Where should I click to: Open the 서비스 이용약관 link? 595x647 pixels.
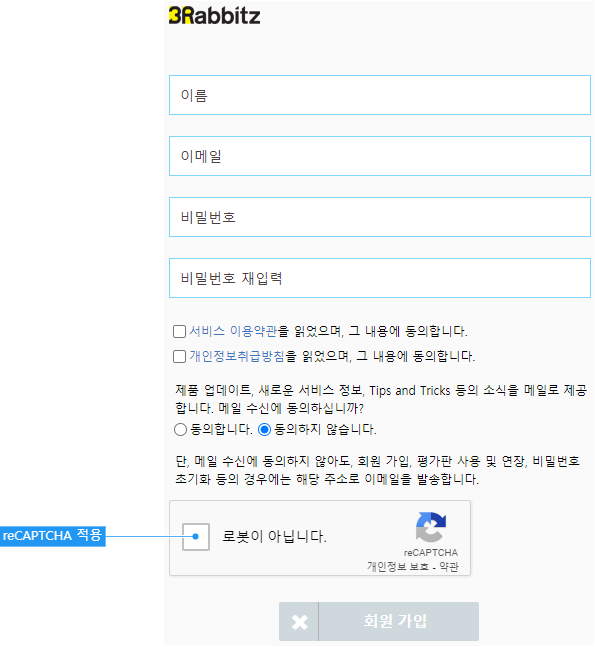point(234,331)
